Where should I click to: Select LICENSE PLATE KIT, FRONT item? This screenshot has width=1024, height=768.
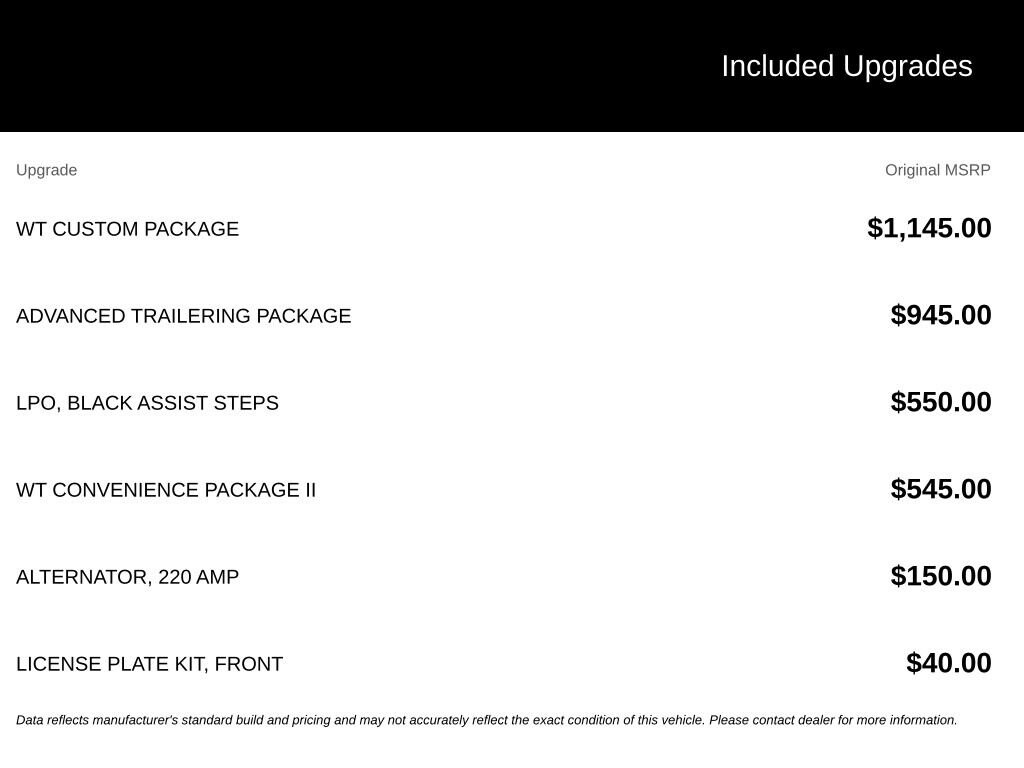click(150, 664)
